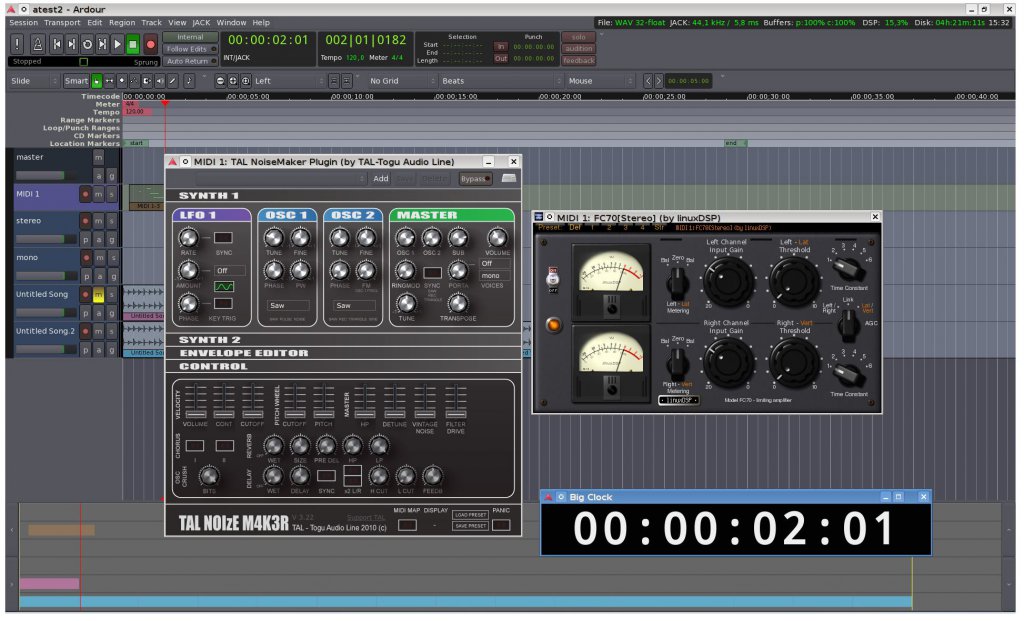Click the record-arm button on transport
The height and width of the screenshot is (621, 1024).
(150, 44)
